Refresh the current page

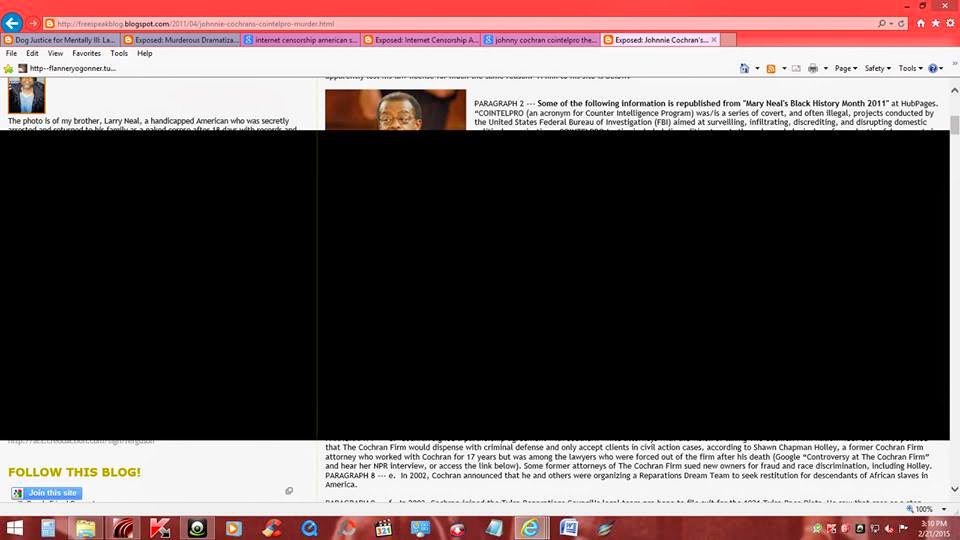[x=901, y=23]
